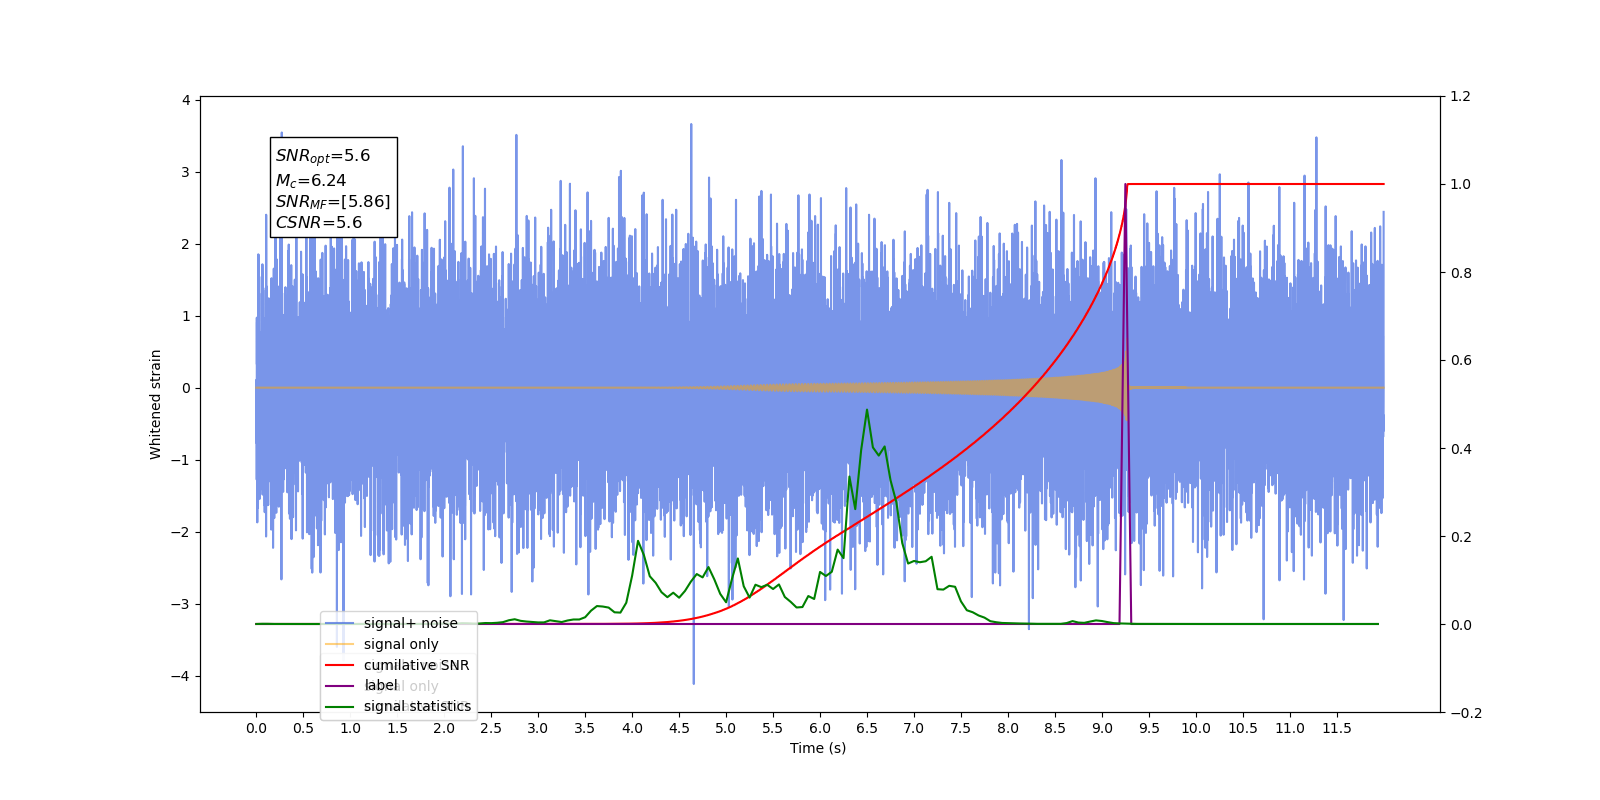Click the CSNR=5.6 annotation text
The image size is (1600, 800).
(319, 222)
